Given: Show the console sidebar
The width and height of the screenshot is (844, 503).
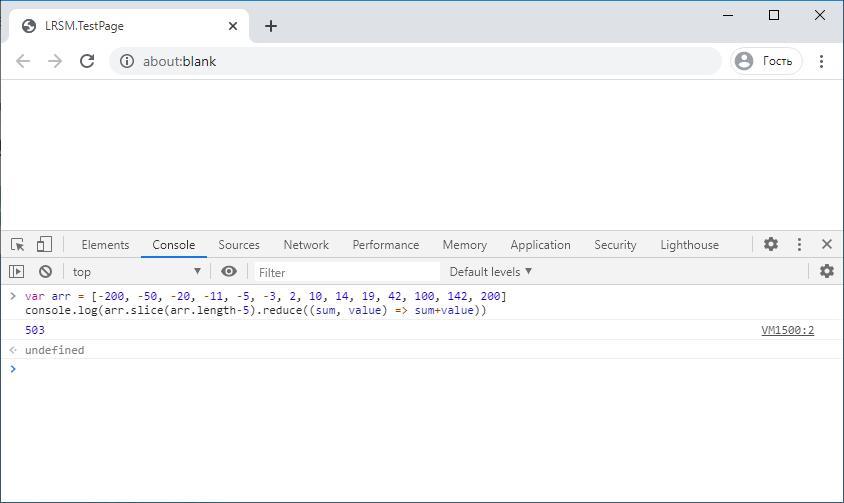Looking at the screenshot, I should click(17, 271).
